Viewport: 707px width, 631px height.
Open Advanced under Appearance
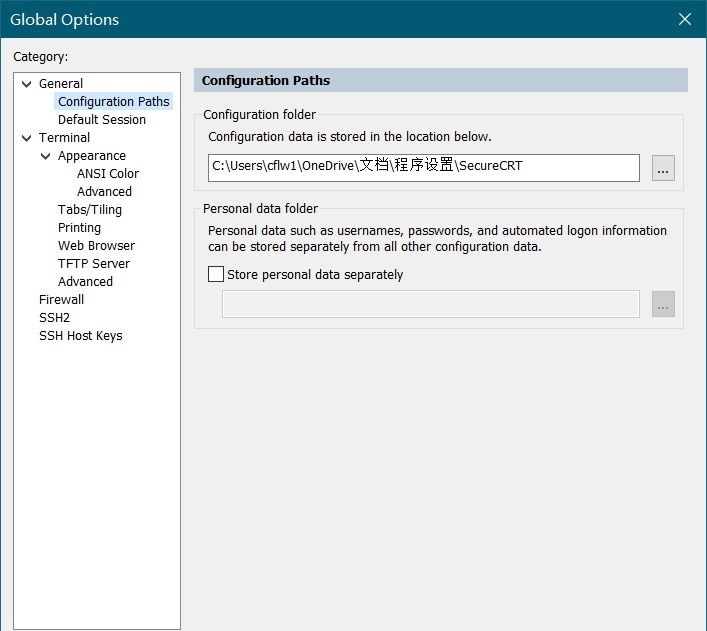[104, 192]
